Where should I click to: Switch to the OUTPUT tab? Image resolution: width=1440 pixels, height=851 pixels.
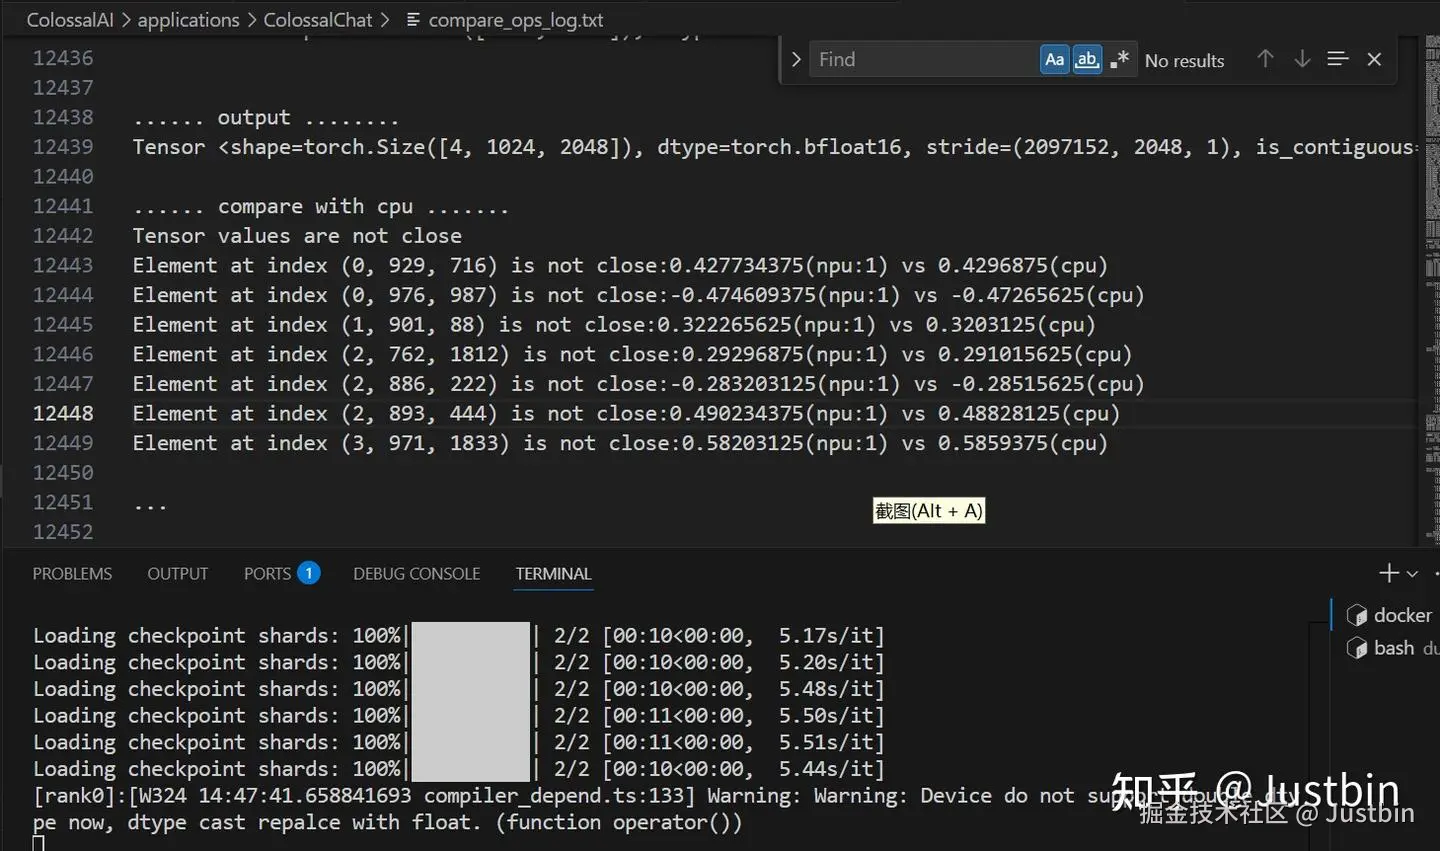click(178, 574)
